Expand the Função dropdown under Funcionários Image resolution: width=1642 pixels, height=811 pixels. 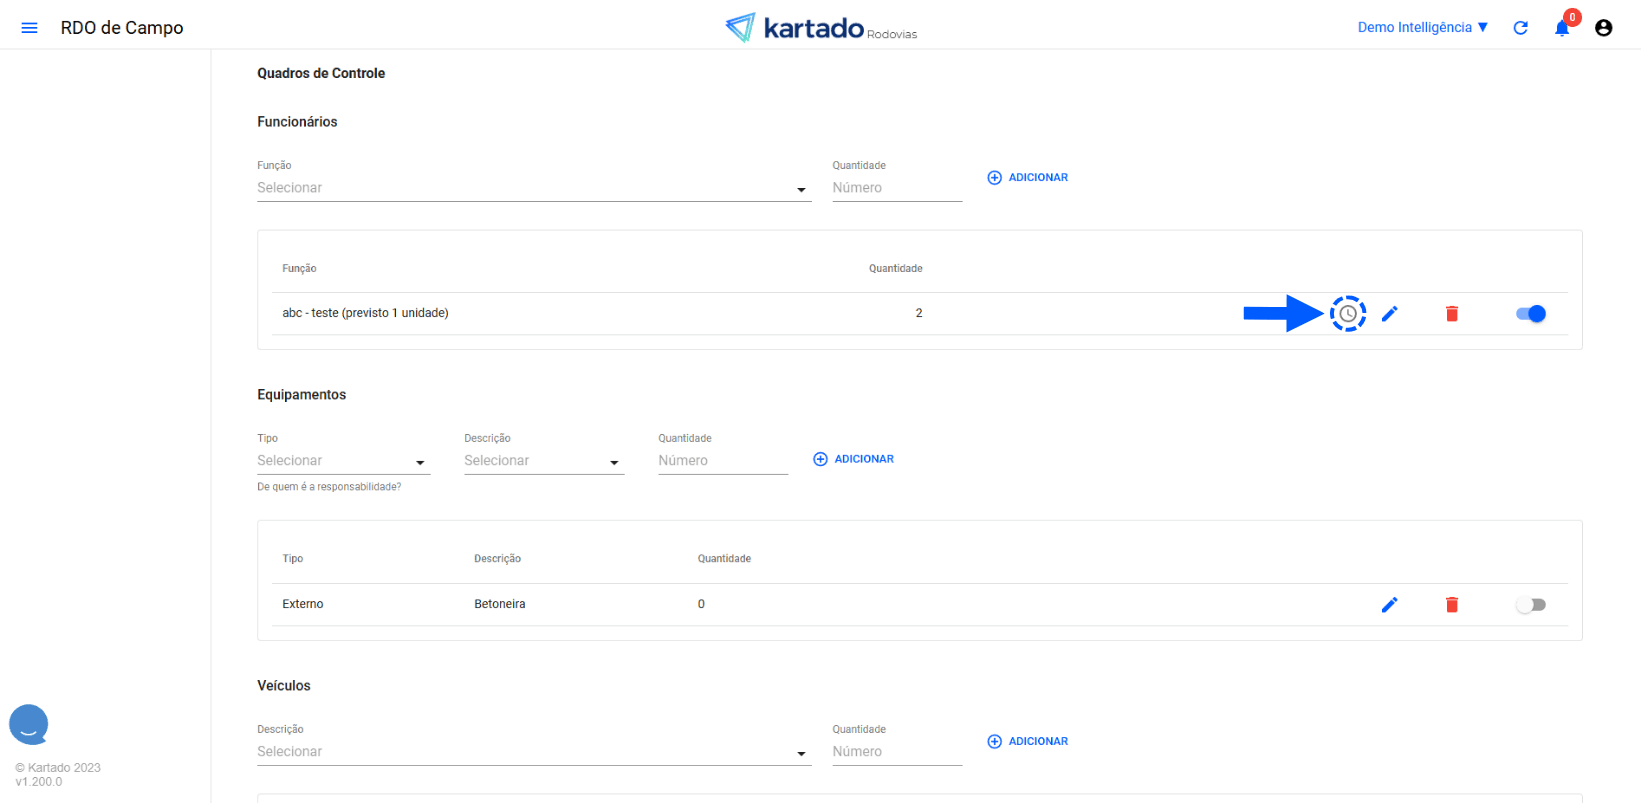(x=533, y=188)
